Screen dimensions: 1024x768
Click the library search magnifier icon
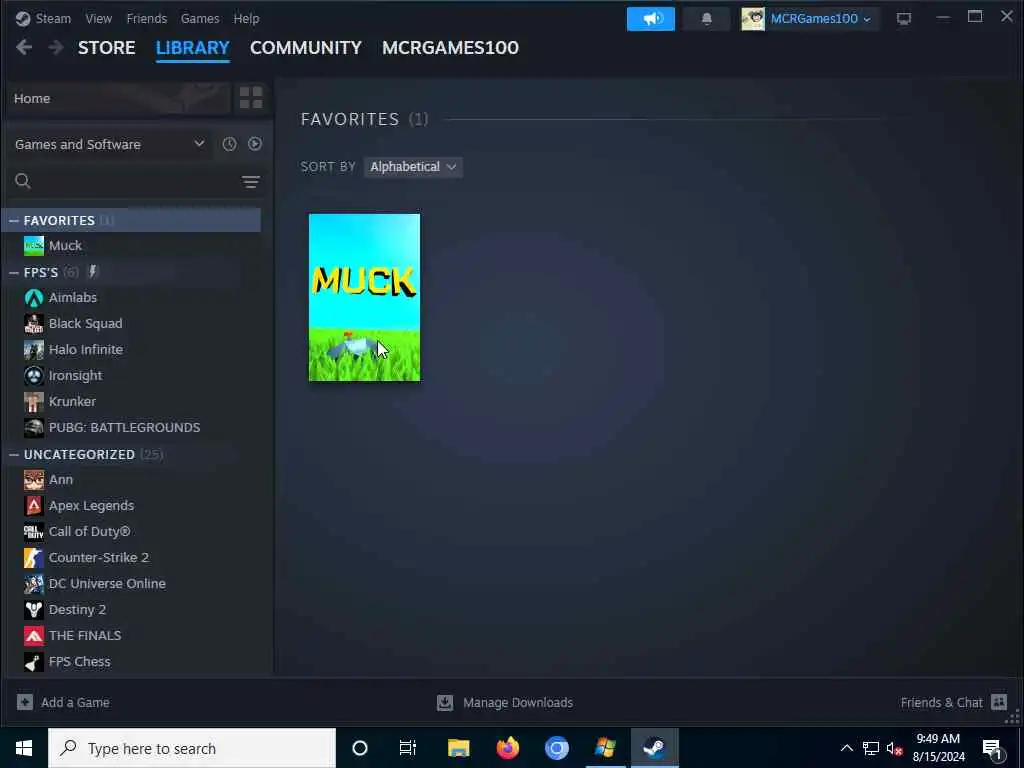23,181
